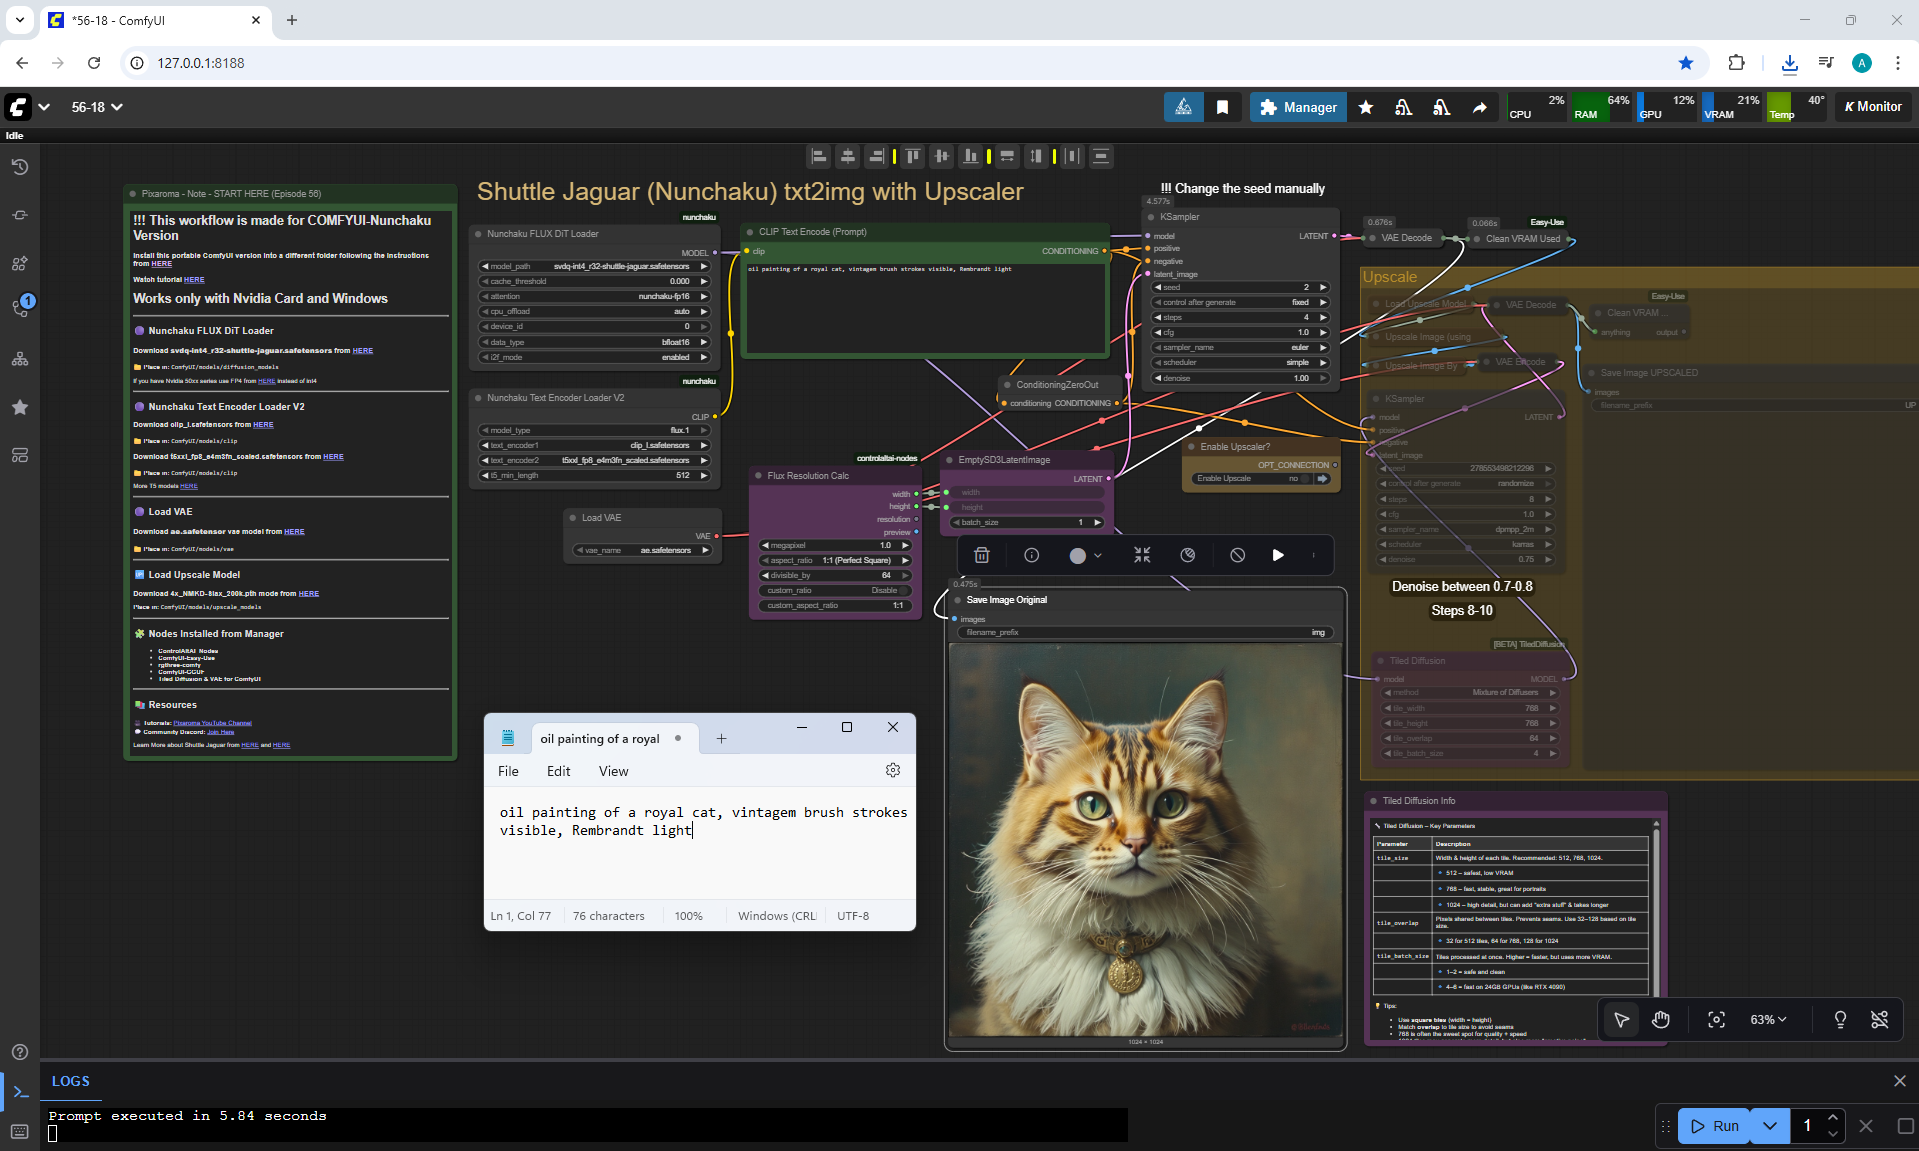Image resolution: width=1919 pixels, height=1151 pixels.
Task: Click the bookmark icon in top toolbar
Action: point(1222,107)
